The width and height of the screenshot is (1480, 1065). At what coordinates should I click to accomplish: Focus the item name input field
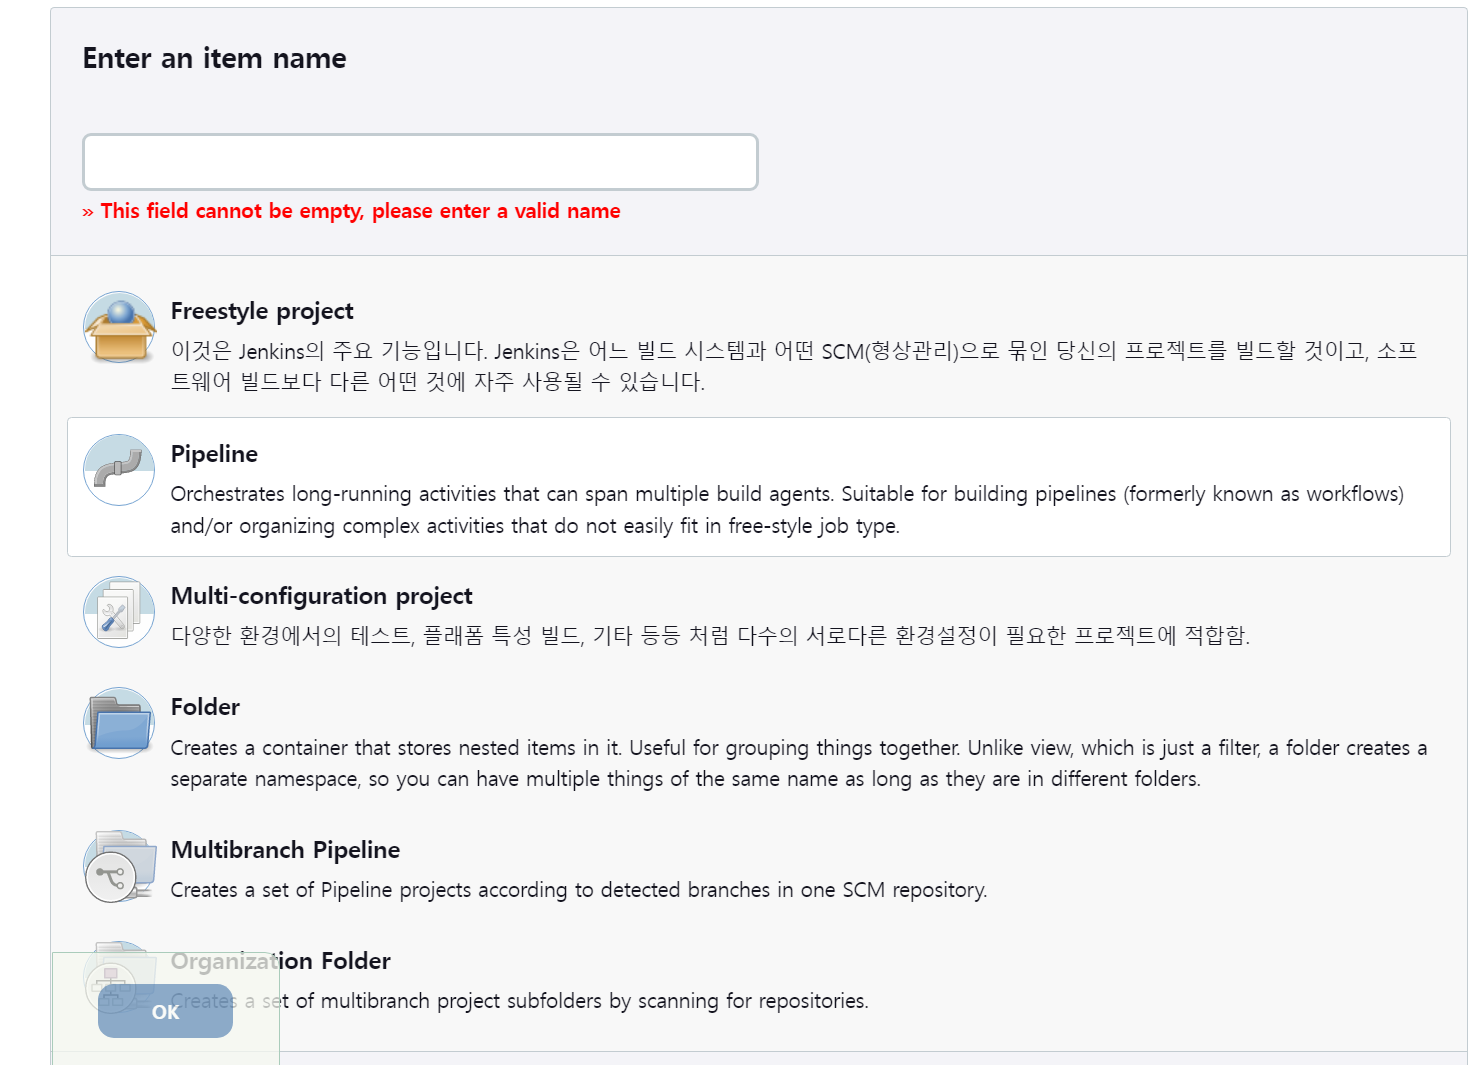click(x=420, y=162)
